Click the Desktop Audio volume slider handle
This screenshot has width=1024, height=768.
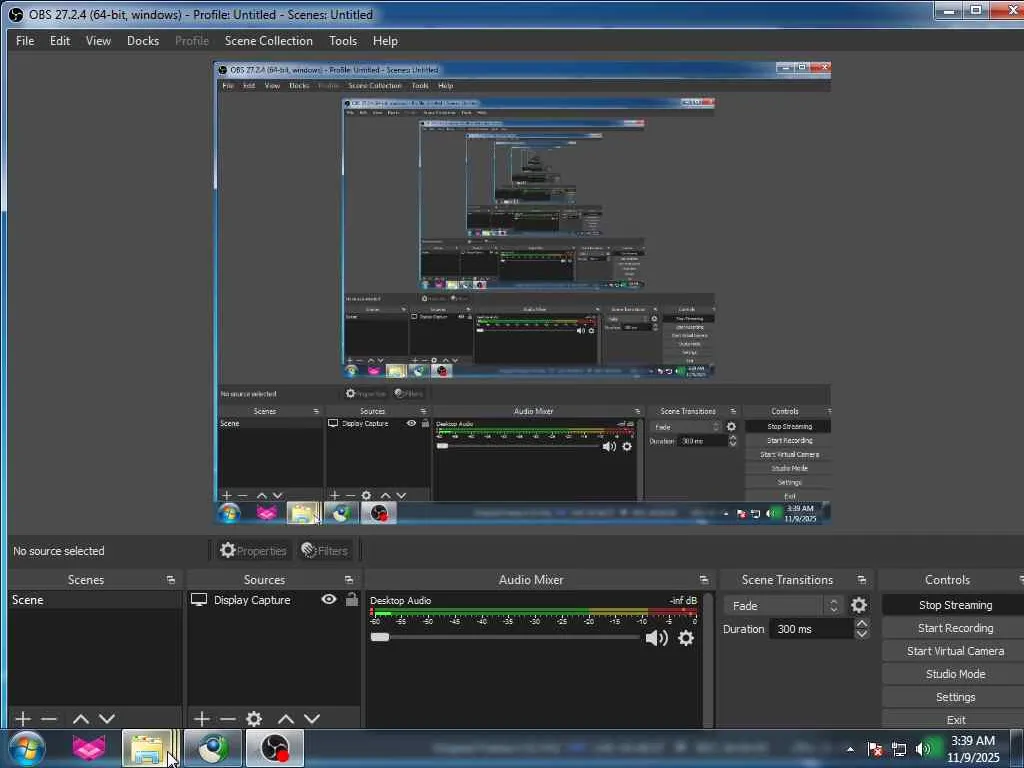[x=379, y=637]
